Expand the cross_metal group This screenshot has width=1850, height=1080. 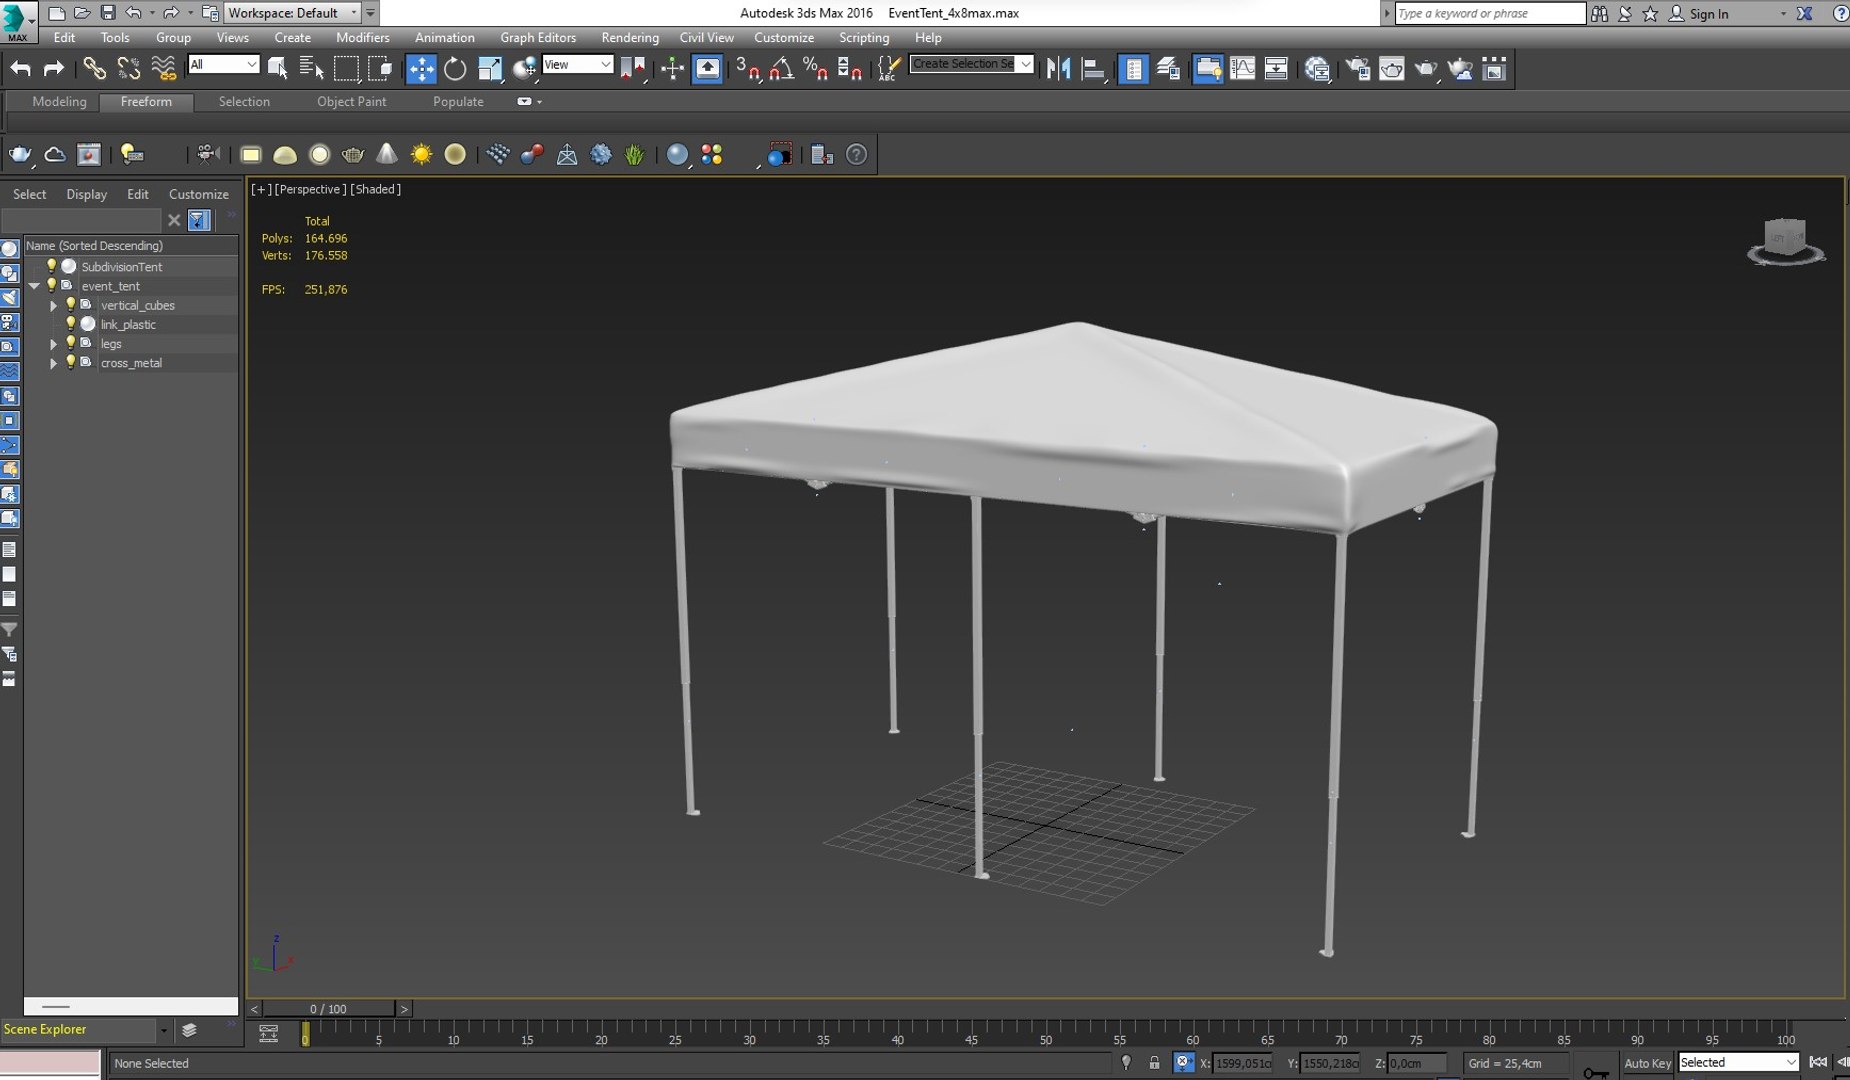(x=53, y=363)
